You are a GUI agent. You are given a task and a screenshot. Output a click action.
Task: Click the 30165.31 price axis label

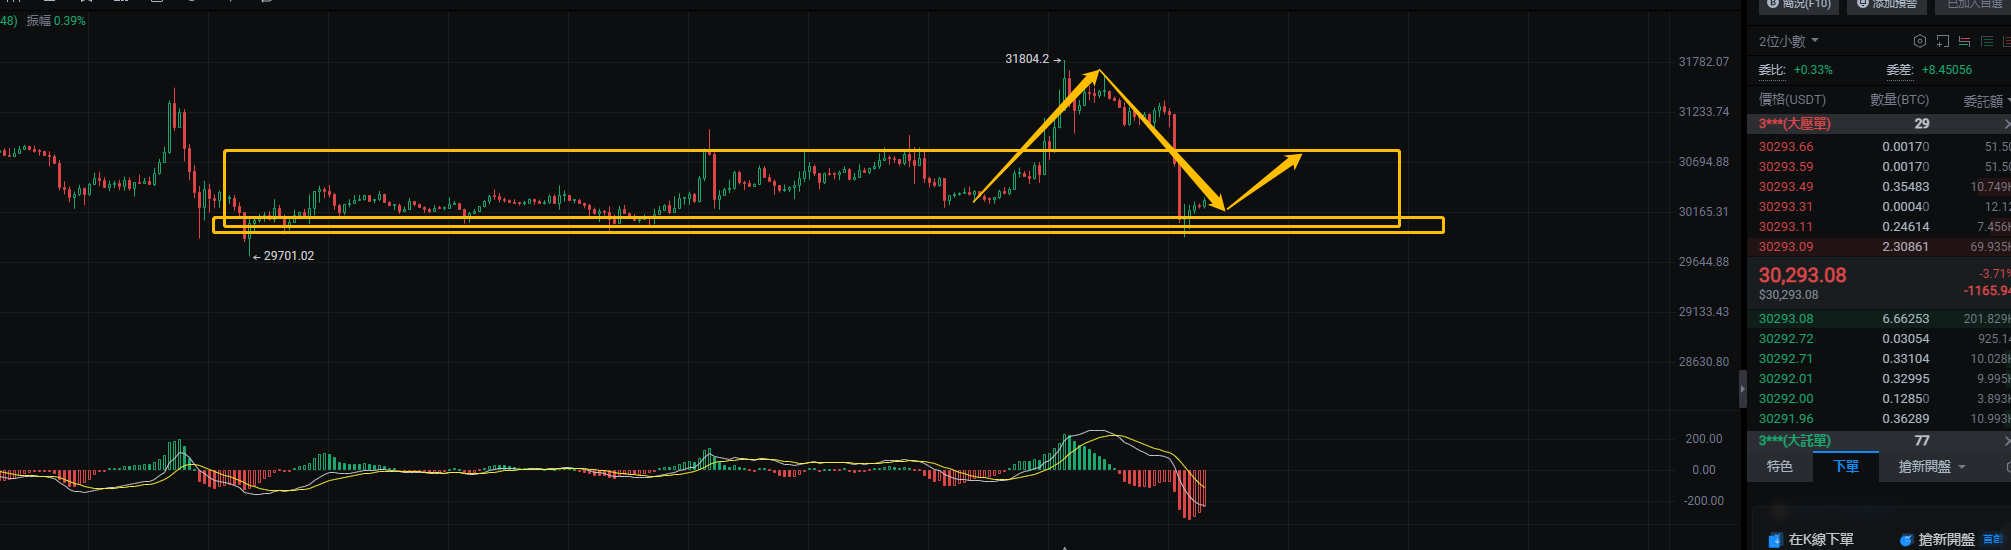(x=1704, y=212)
